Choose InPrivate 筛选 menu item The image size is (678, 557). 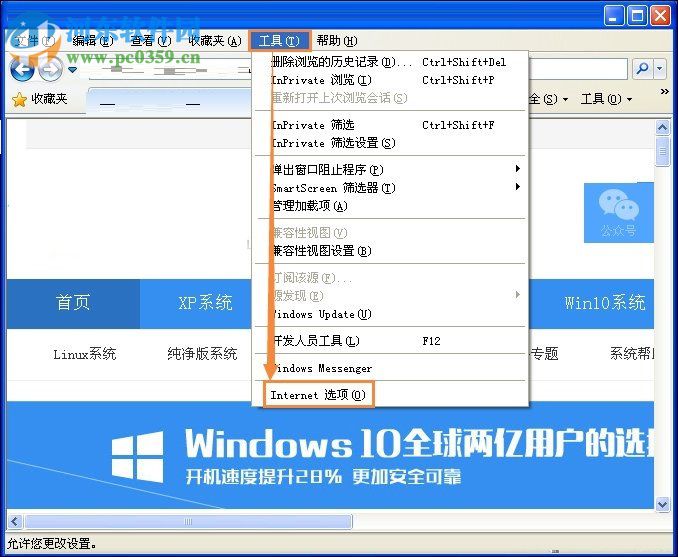390,125
